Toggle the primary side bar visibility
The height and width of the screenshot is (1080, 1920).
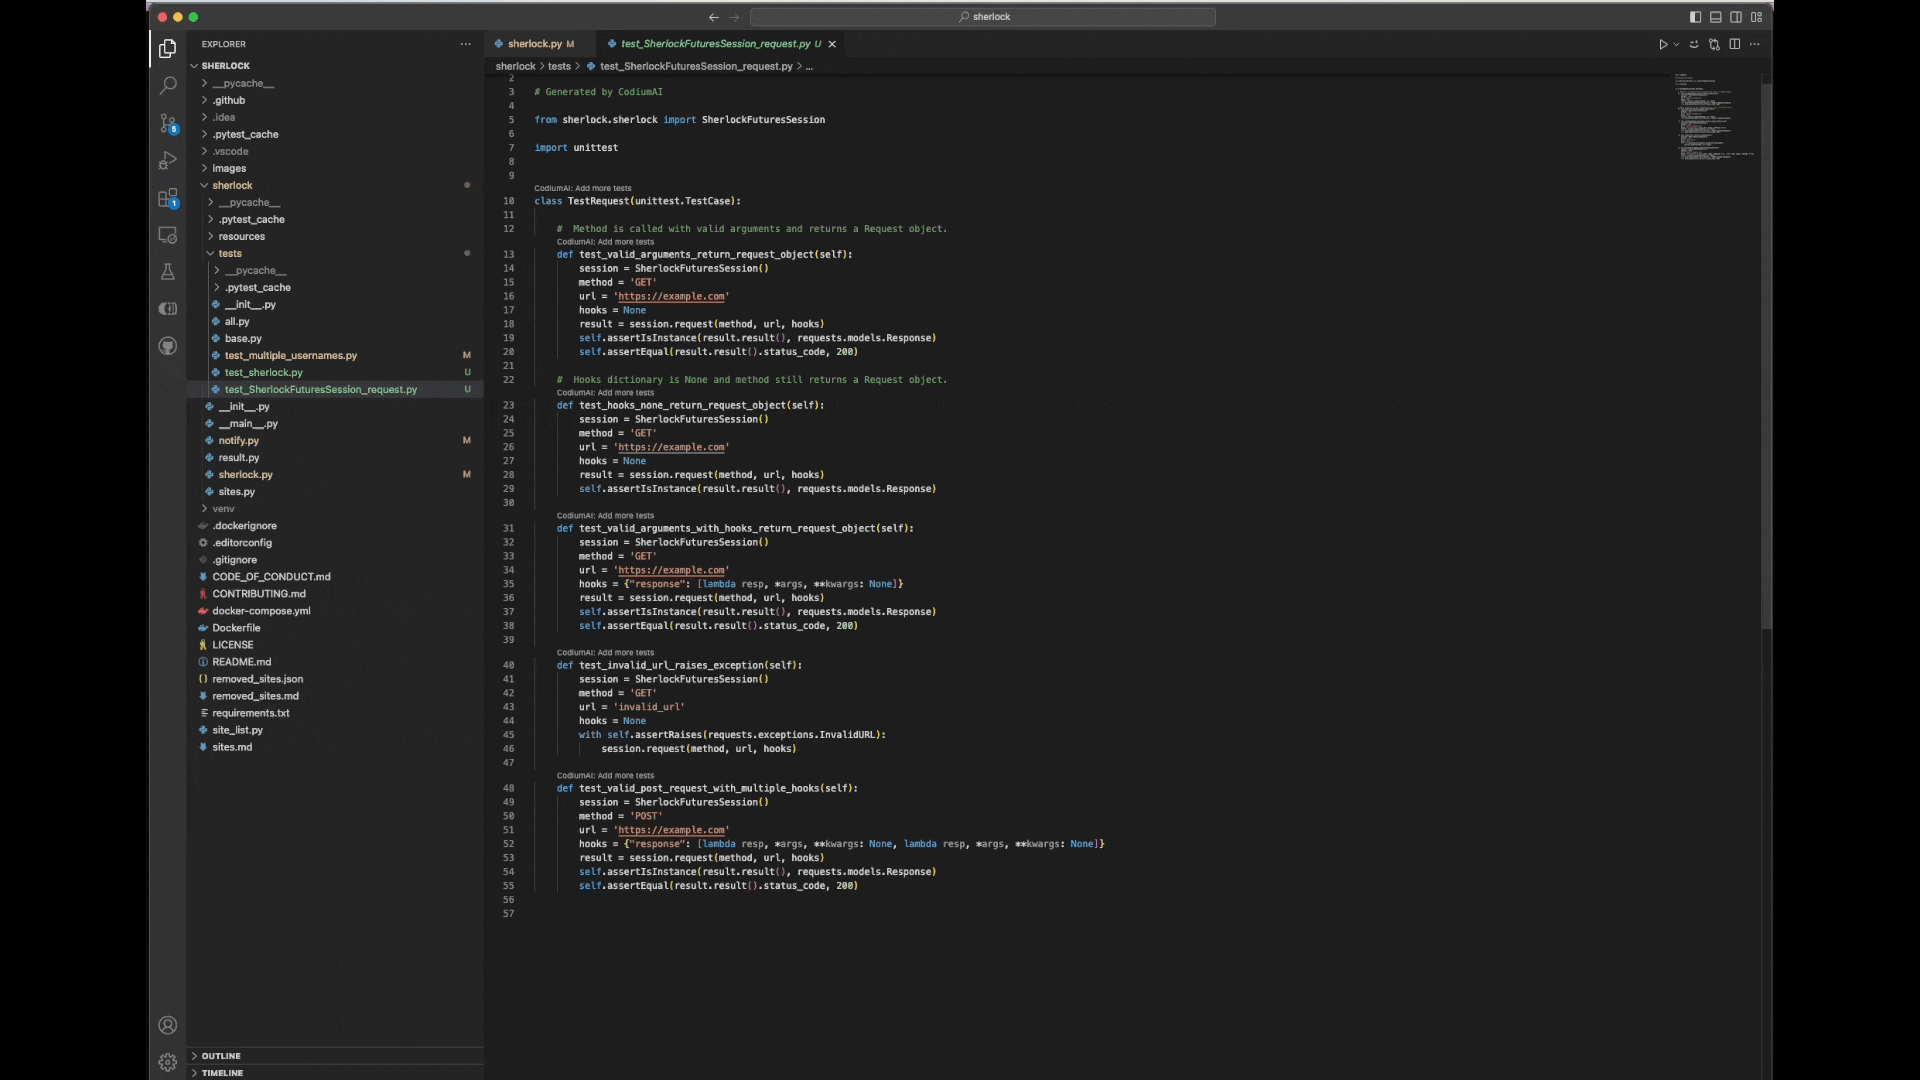(x=1695, y=17)
